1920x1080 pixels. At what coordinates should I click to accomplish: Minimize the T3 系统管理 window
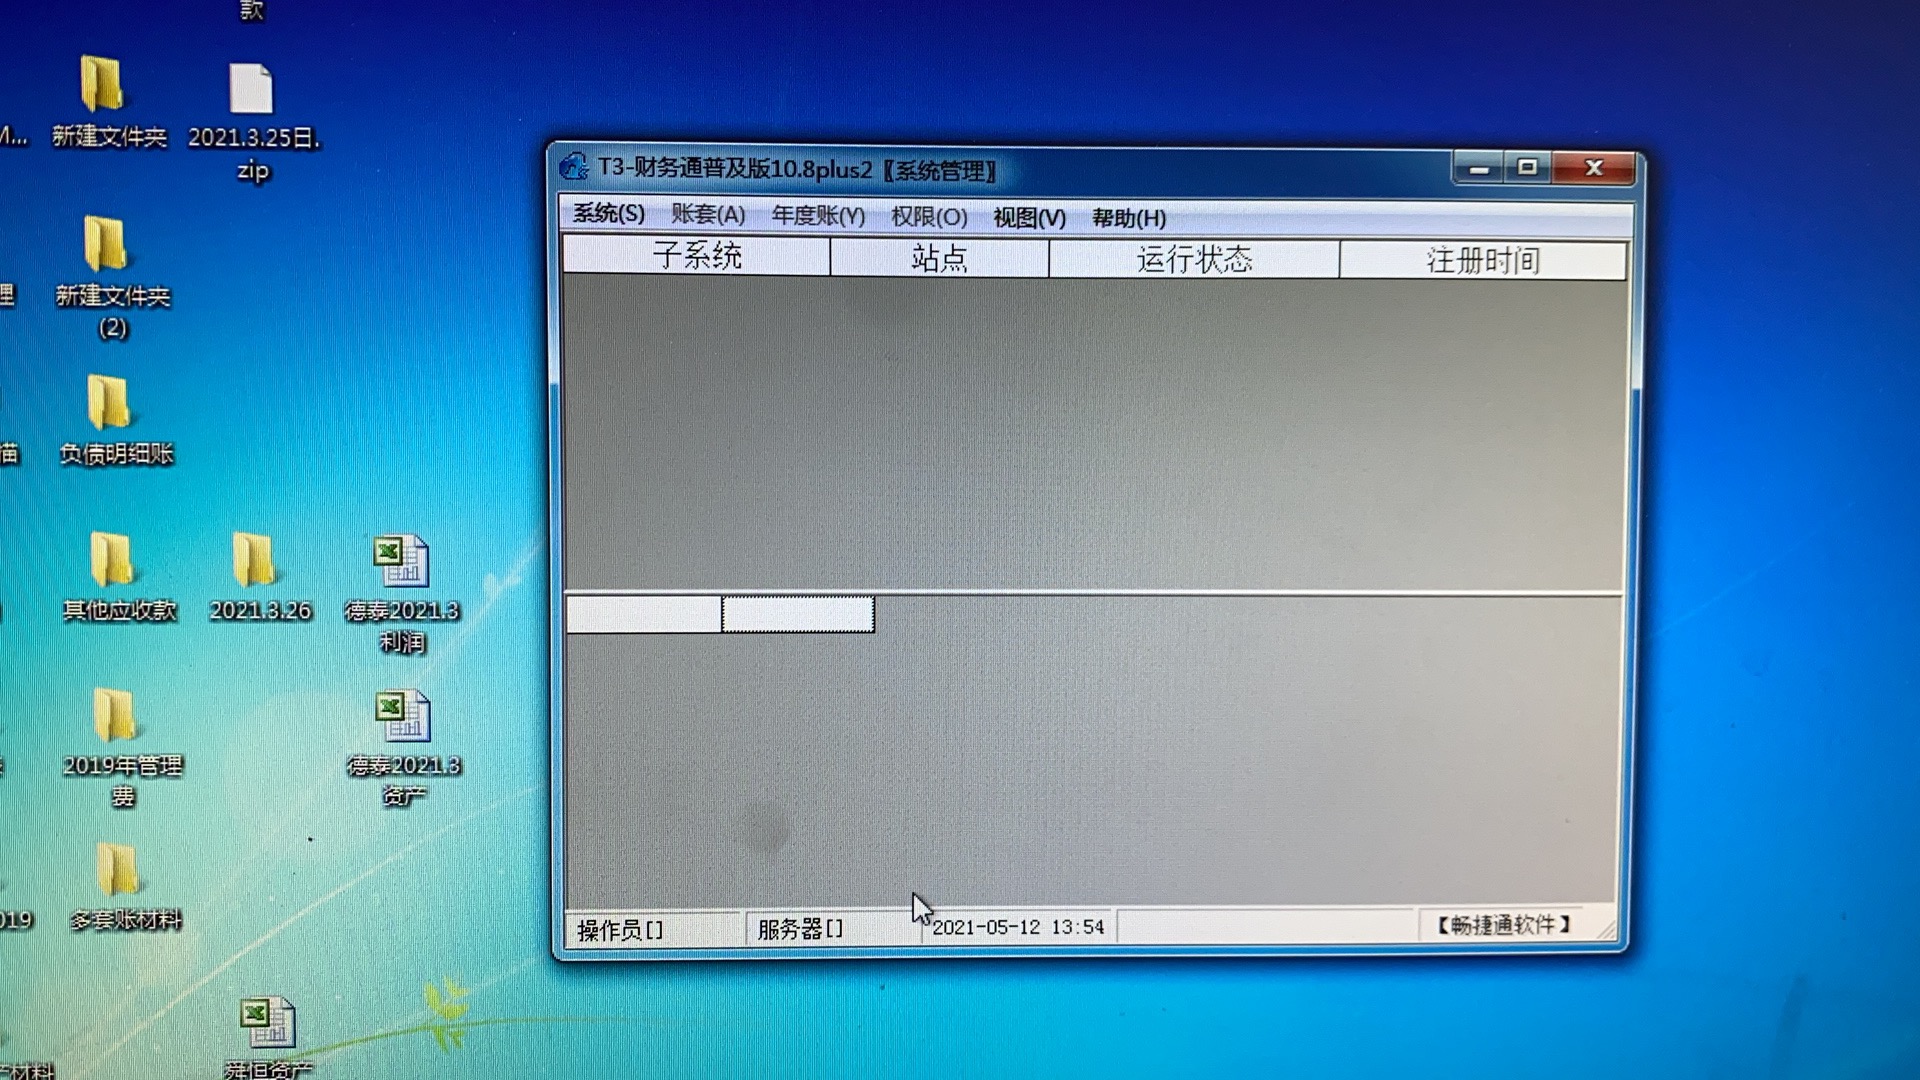pos(1479,168)
